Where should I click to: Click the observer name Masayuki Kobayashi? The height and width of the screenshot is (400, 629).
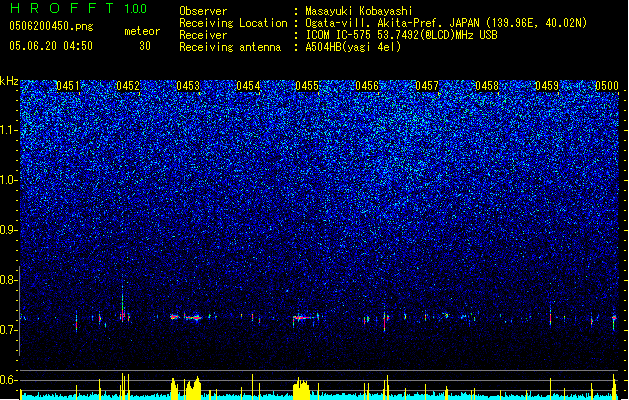(359, 11)
